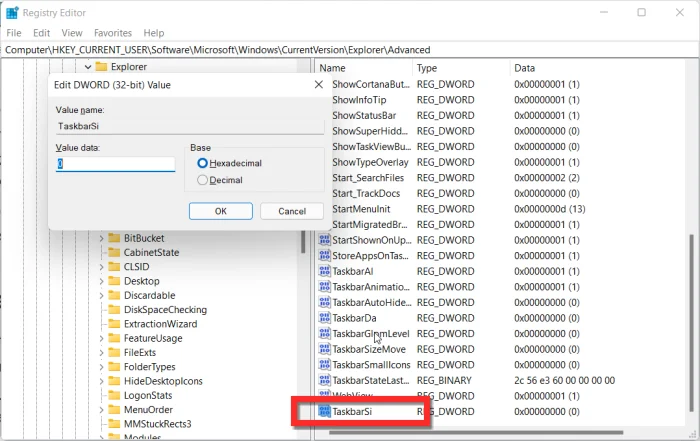The height and width of the screenshot is (441, 700).
Task: Click the FeatureUsage folder icon
Action: tap(114, 338)
